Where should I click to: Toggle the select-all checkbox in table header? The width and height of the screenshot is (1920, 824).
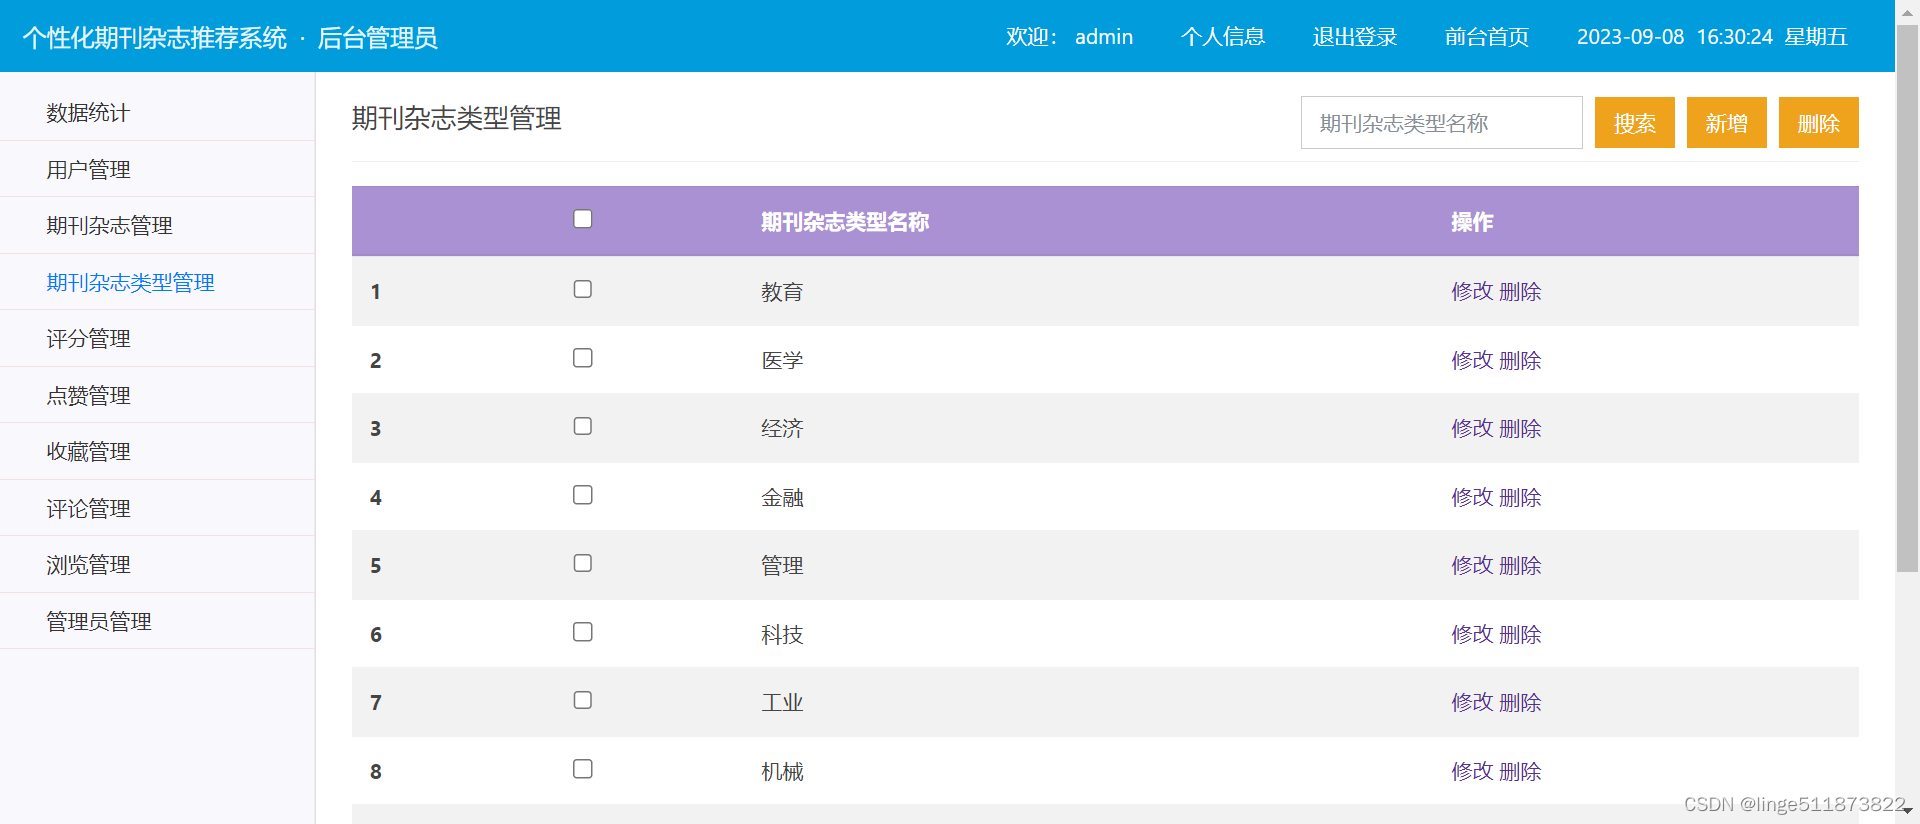(x=583, y=219)
